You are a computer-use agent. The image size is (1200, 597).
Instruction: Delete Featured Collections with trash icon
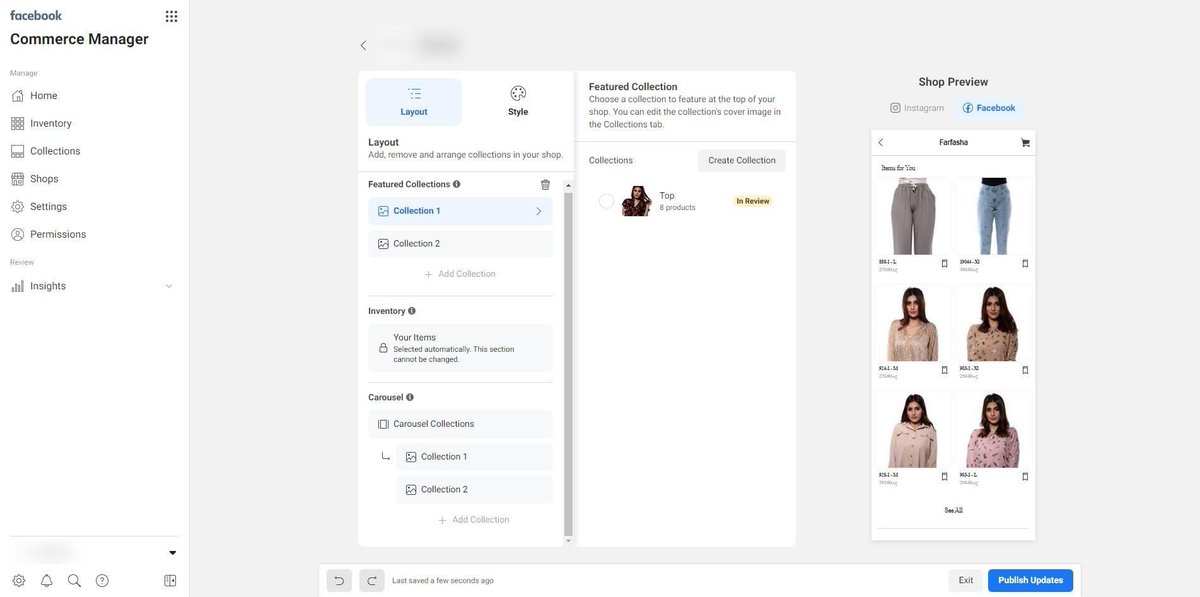click(x=545, y=185)
